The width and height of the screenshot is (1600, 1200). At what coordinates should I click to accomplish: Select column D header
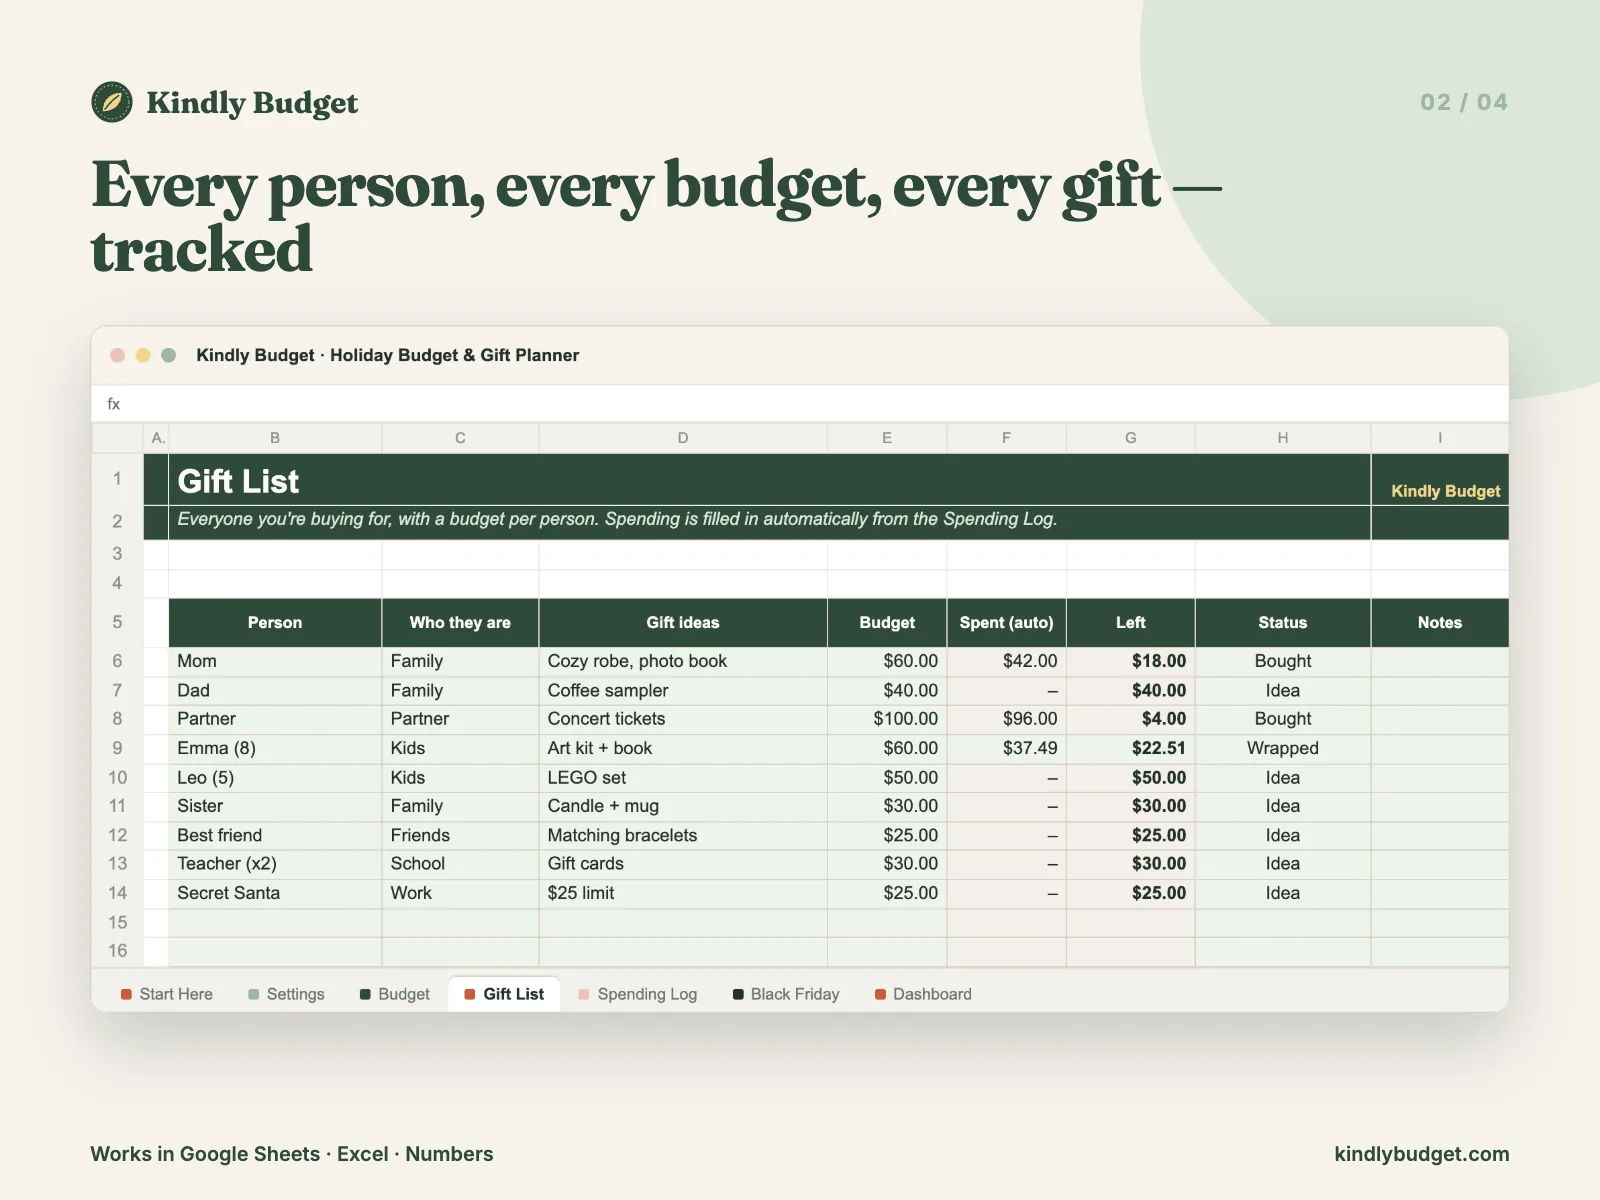683,438
